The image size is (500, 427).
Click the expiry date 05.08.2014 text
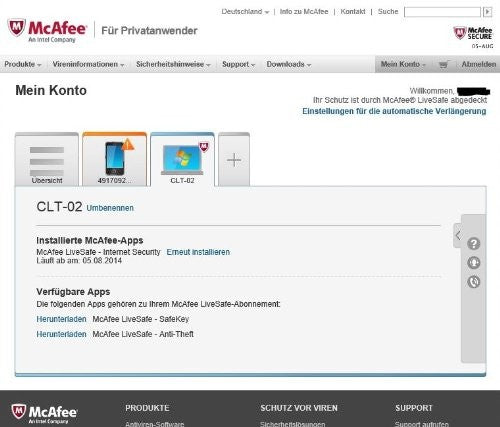click(102, 261)
